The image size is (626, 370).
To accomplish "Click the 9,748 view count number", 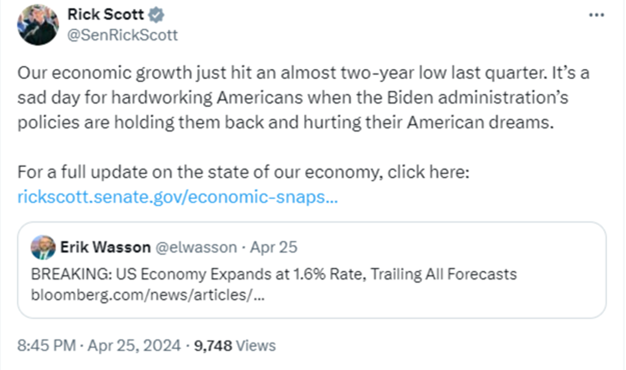I will click(x=213, y=346).
